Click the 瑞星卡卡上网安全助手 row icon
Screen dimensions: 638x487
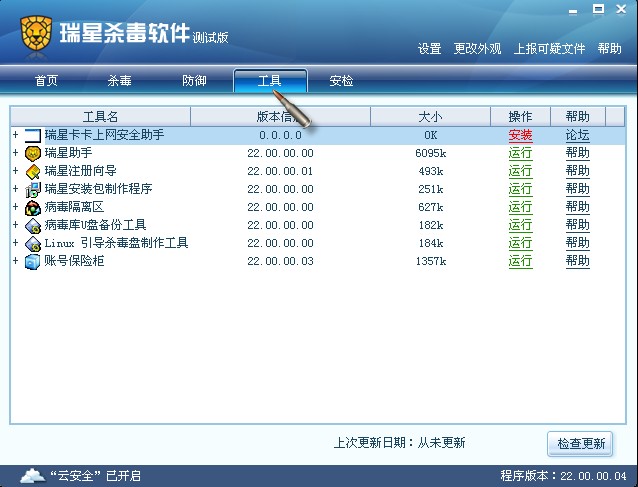click(33, 135)
